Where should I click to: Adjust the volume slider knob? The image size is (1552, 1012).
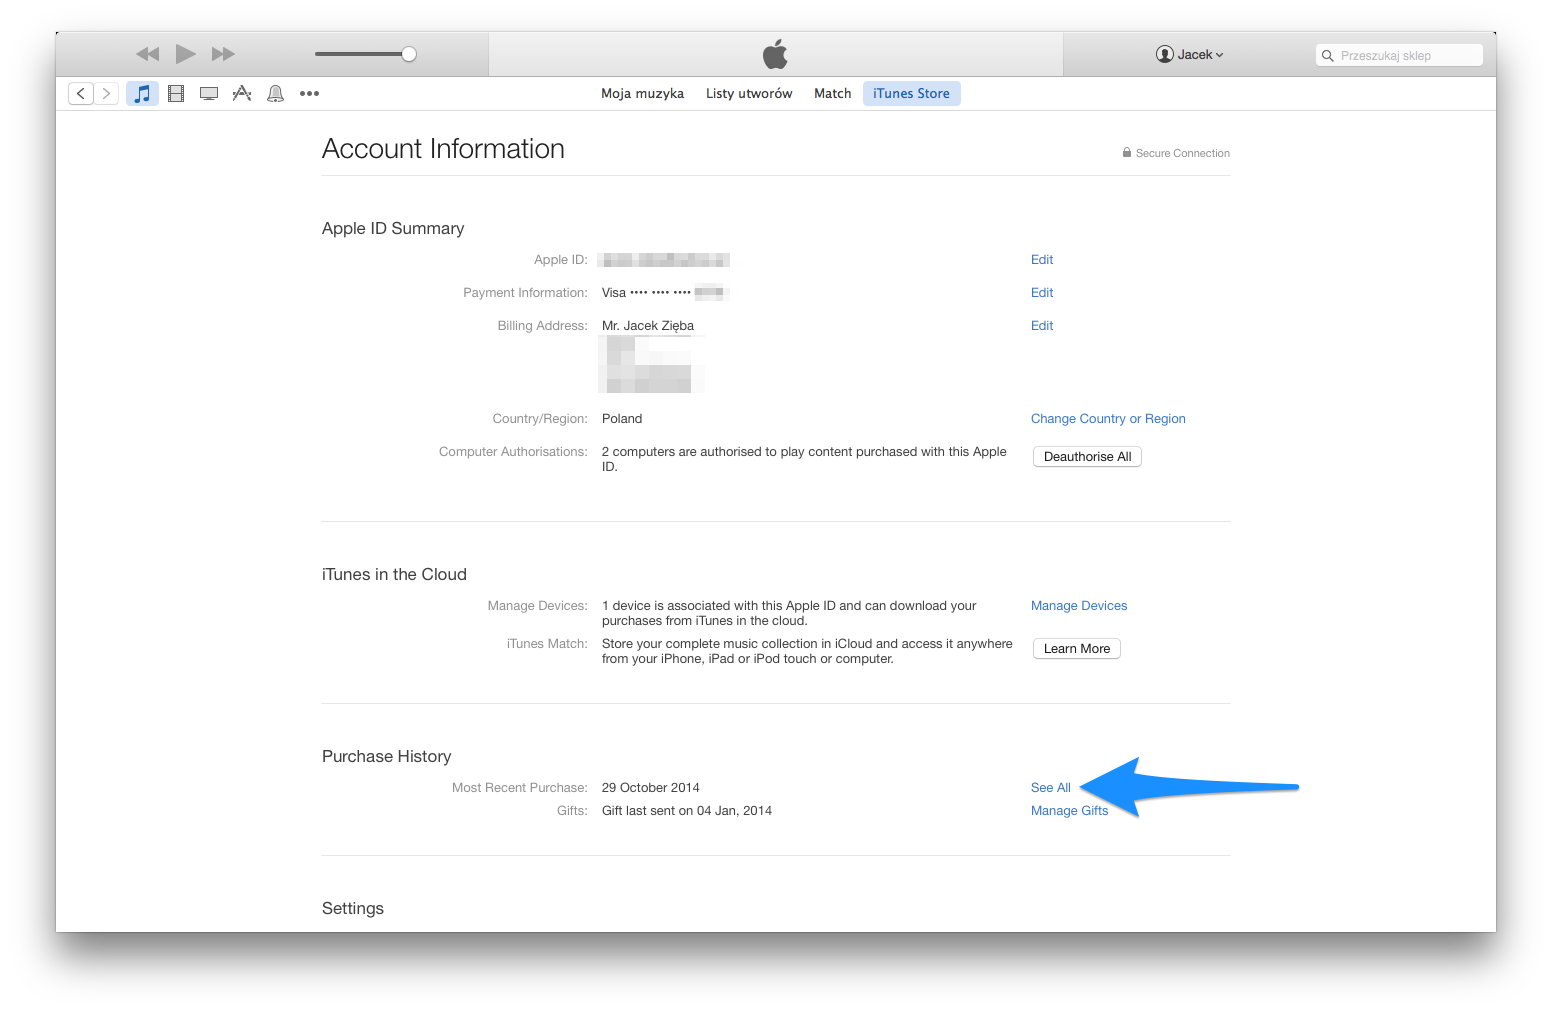pos(409,54)
